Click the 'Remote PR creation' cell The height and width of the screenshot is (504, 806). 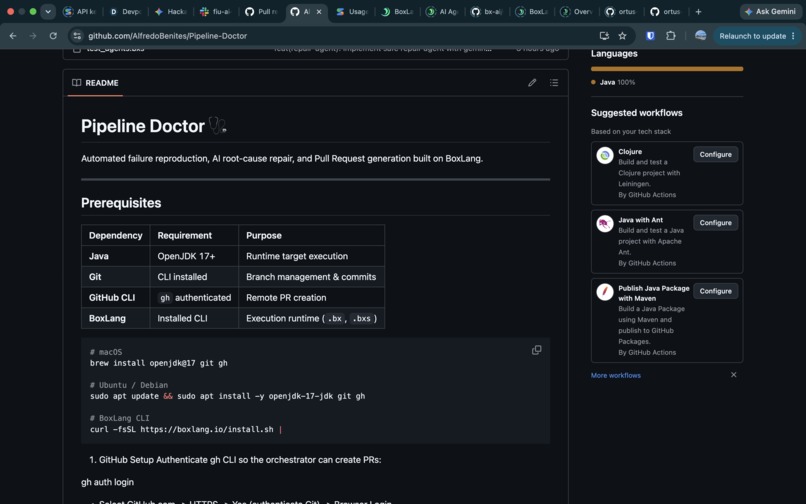[311, 298]
